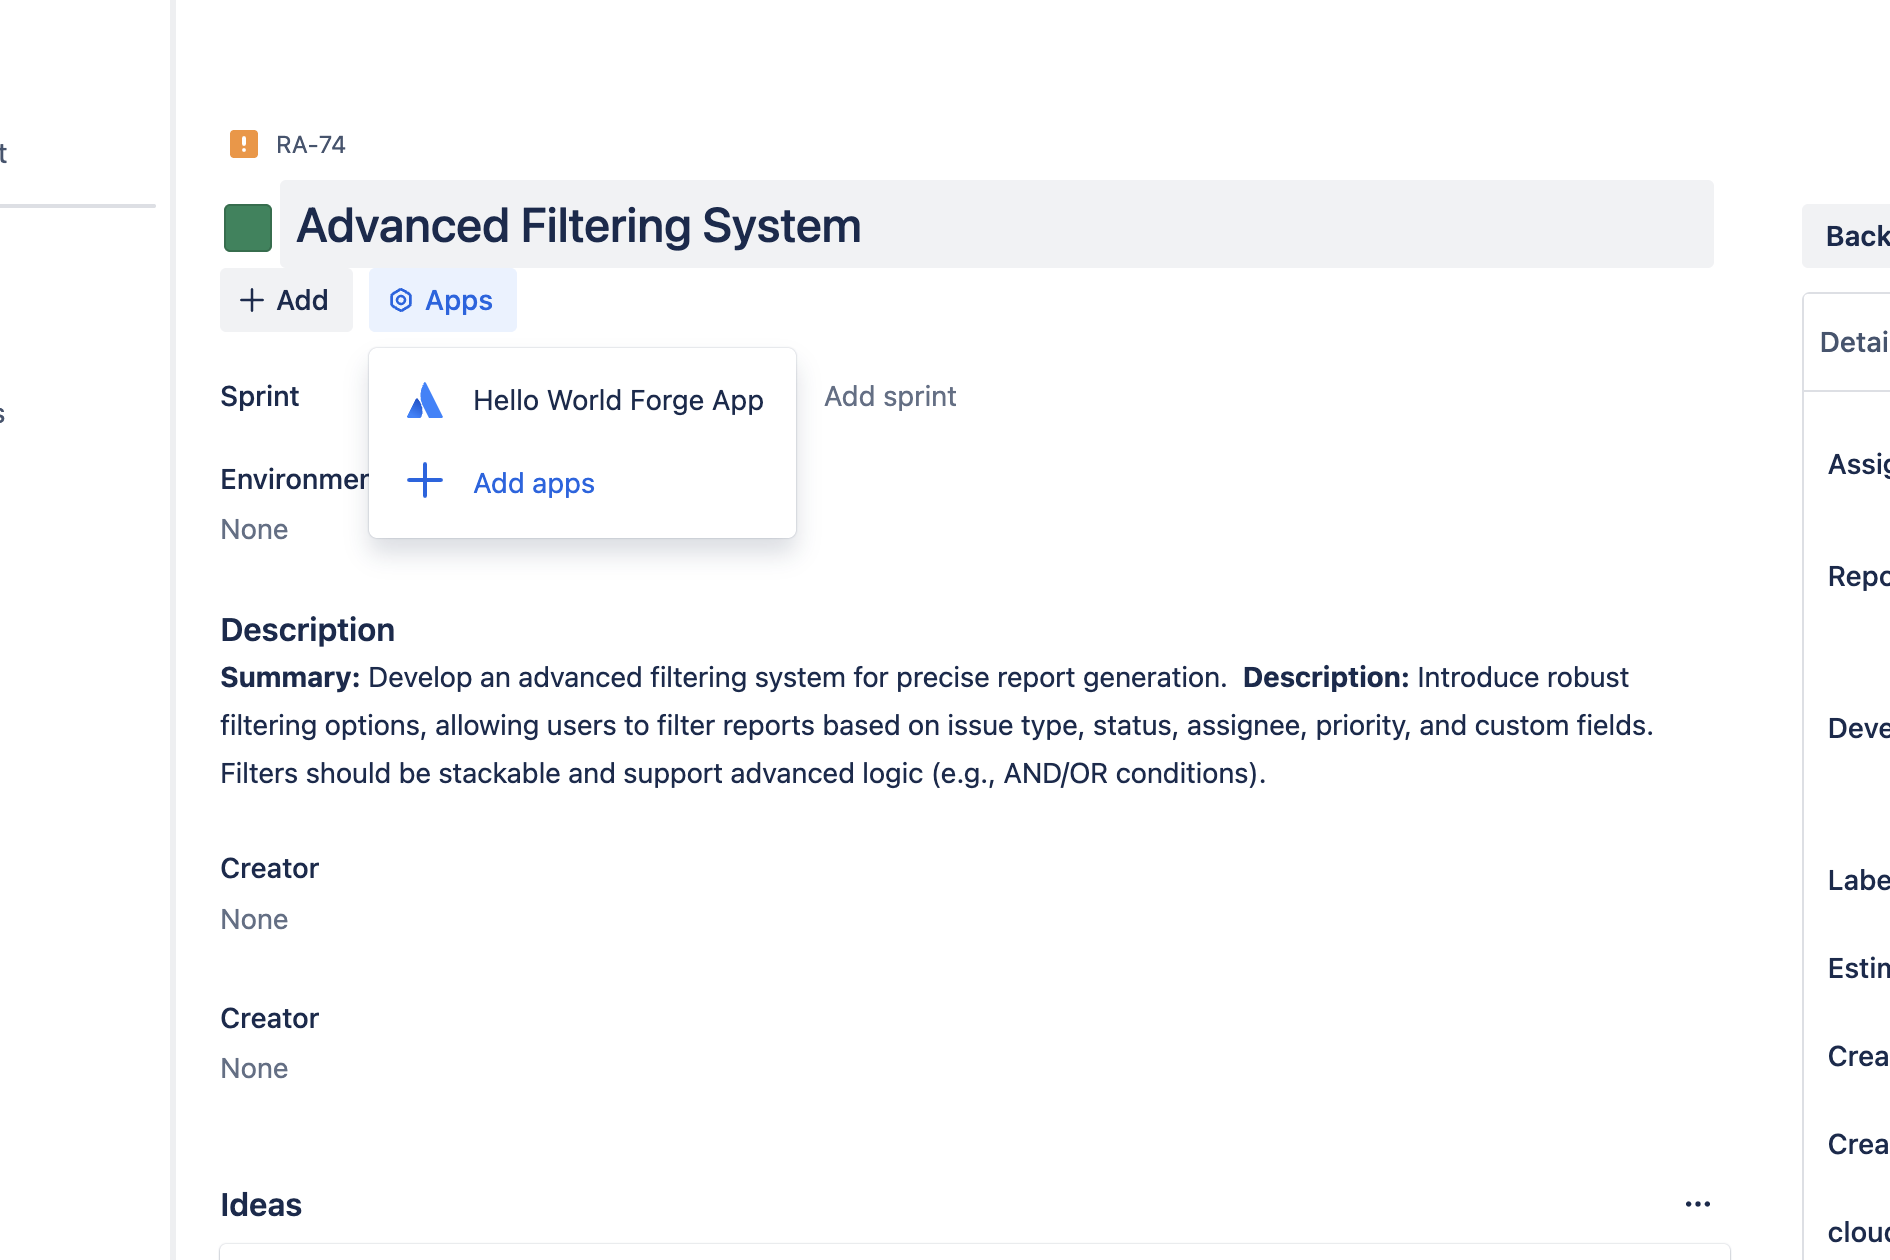Expand the Details panel header

point(1848,342)
